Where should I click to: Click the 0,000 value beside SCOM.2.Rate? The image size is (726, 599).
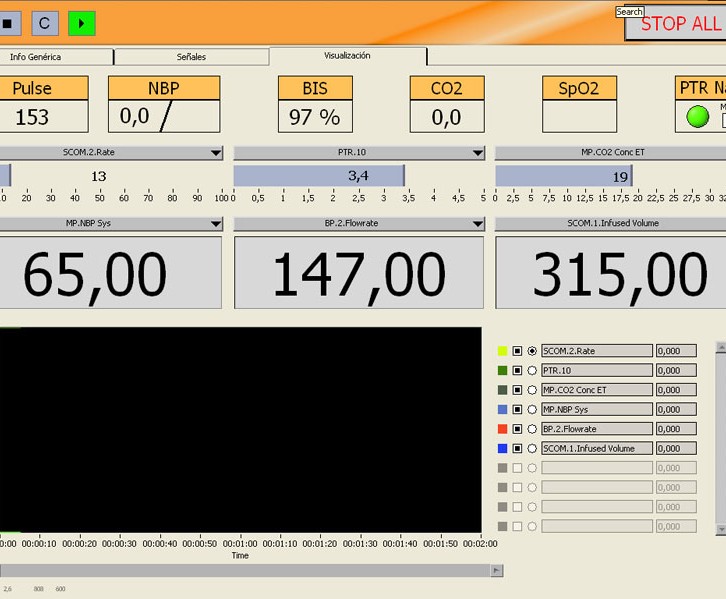click(x=676, y=351)
